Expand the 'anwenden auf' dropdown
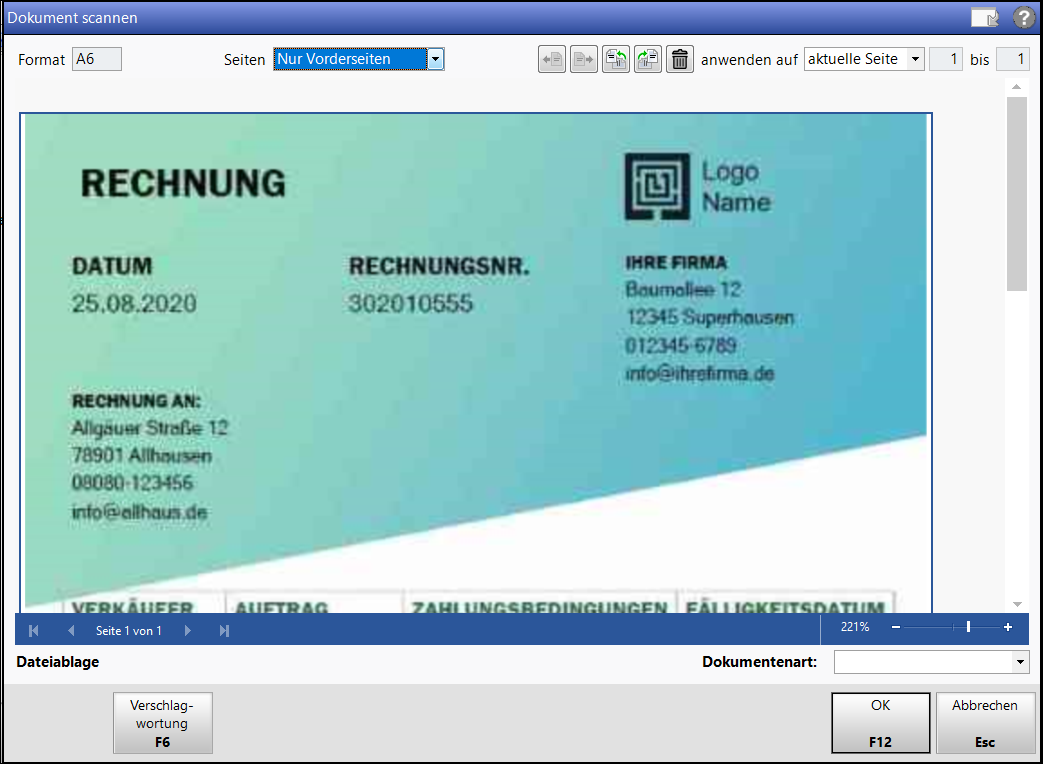This screenshot has height=764, width=1043. click(x=915, y=60)
